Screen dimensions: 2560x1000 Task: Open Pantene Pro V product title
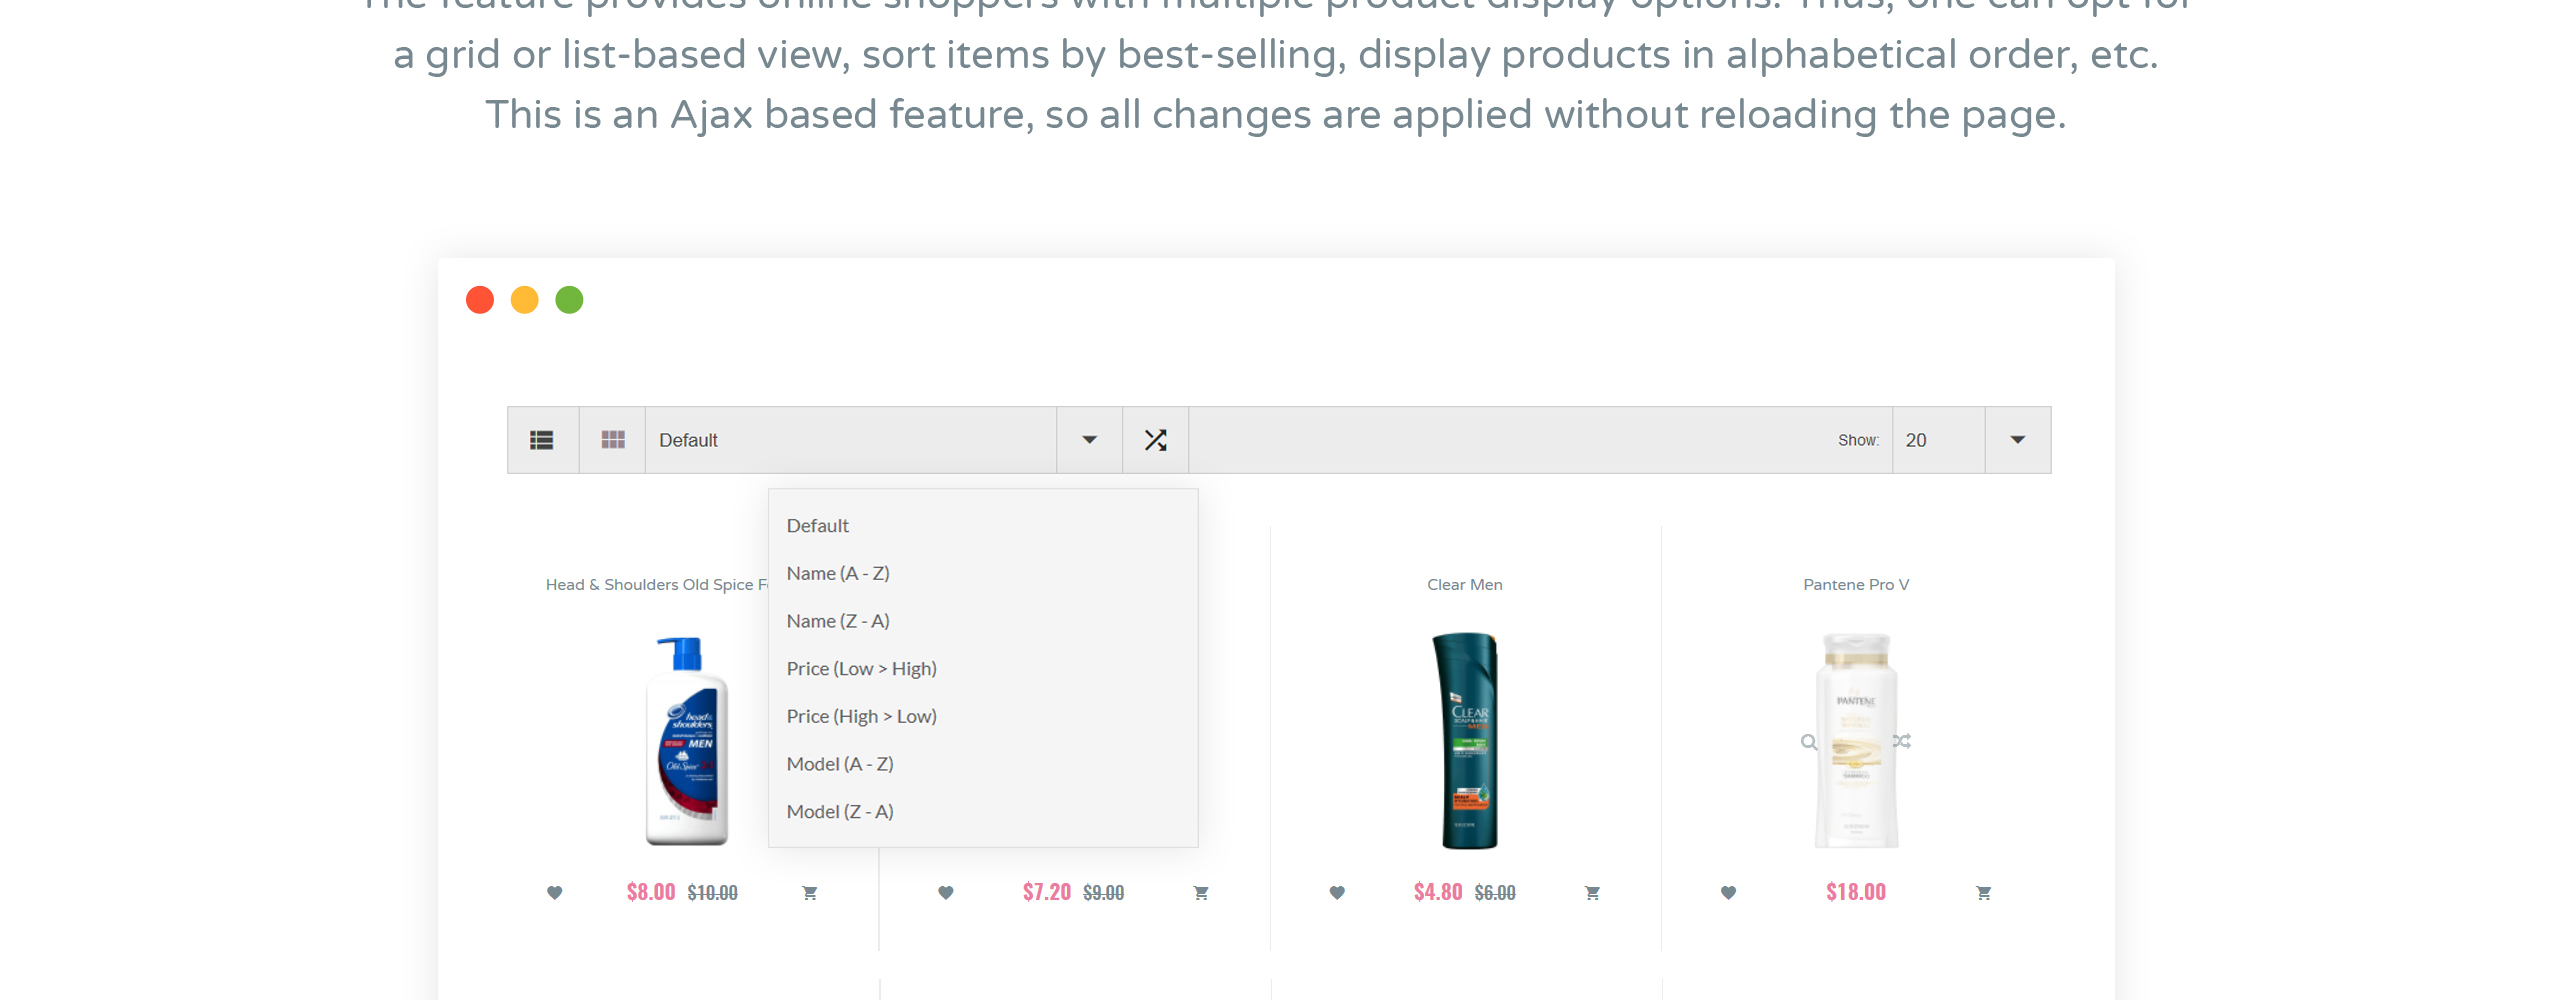point(1856,585)
